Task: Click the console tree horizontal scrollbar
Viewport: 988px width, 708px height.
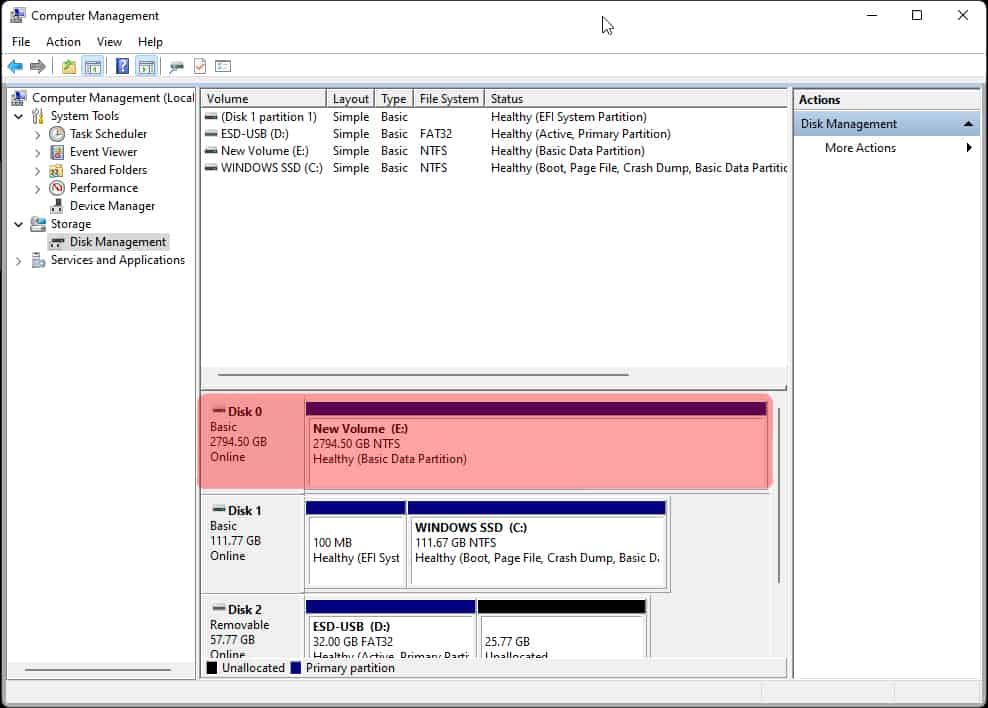Action: pyautogui.click(x=98, y=670)
